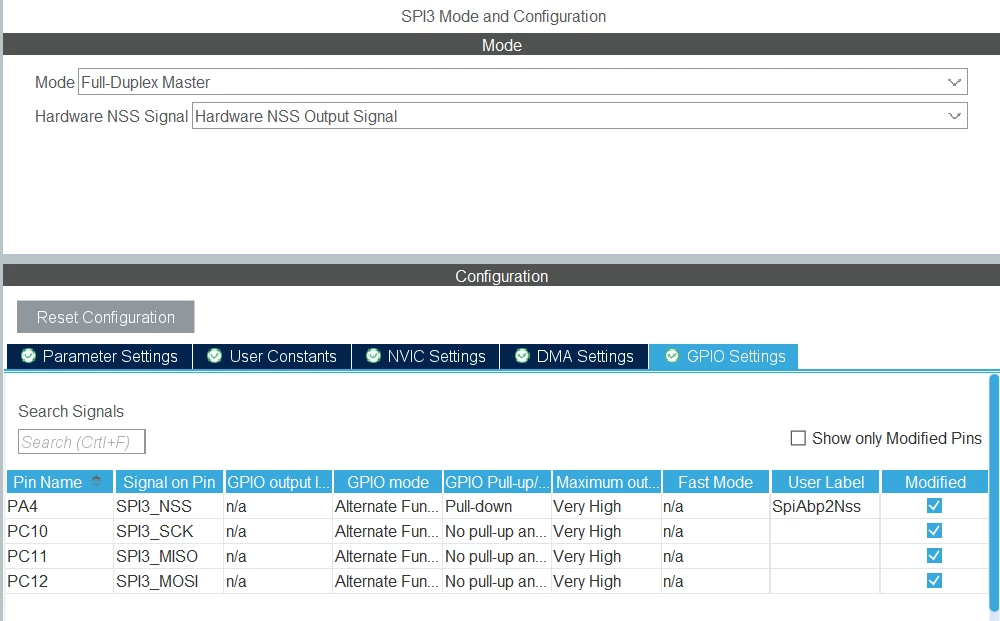Click the sort arrow icon in Pin Name header
This screenshot has height=621, width=1000.
(96, 481)
